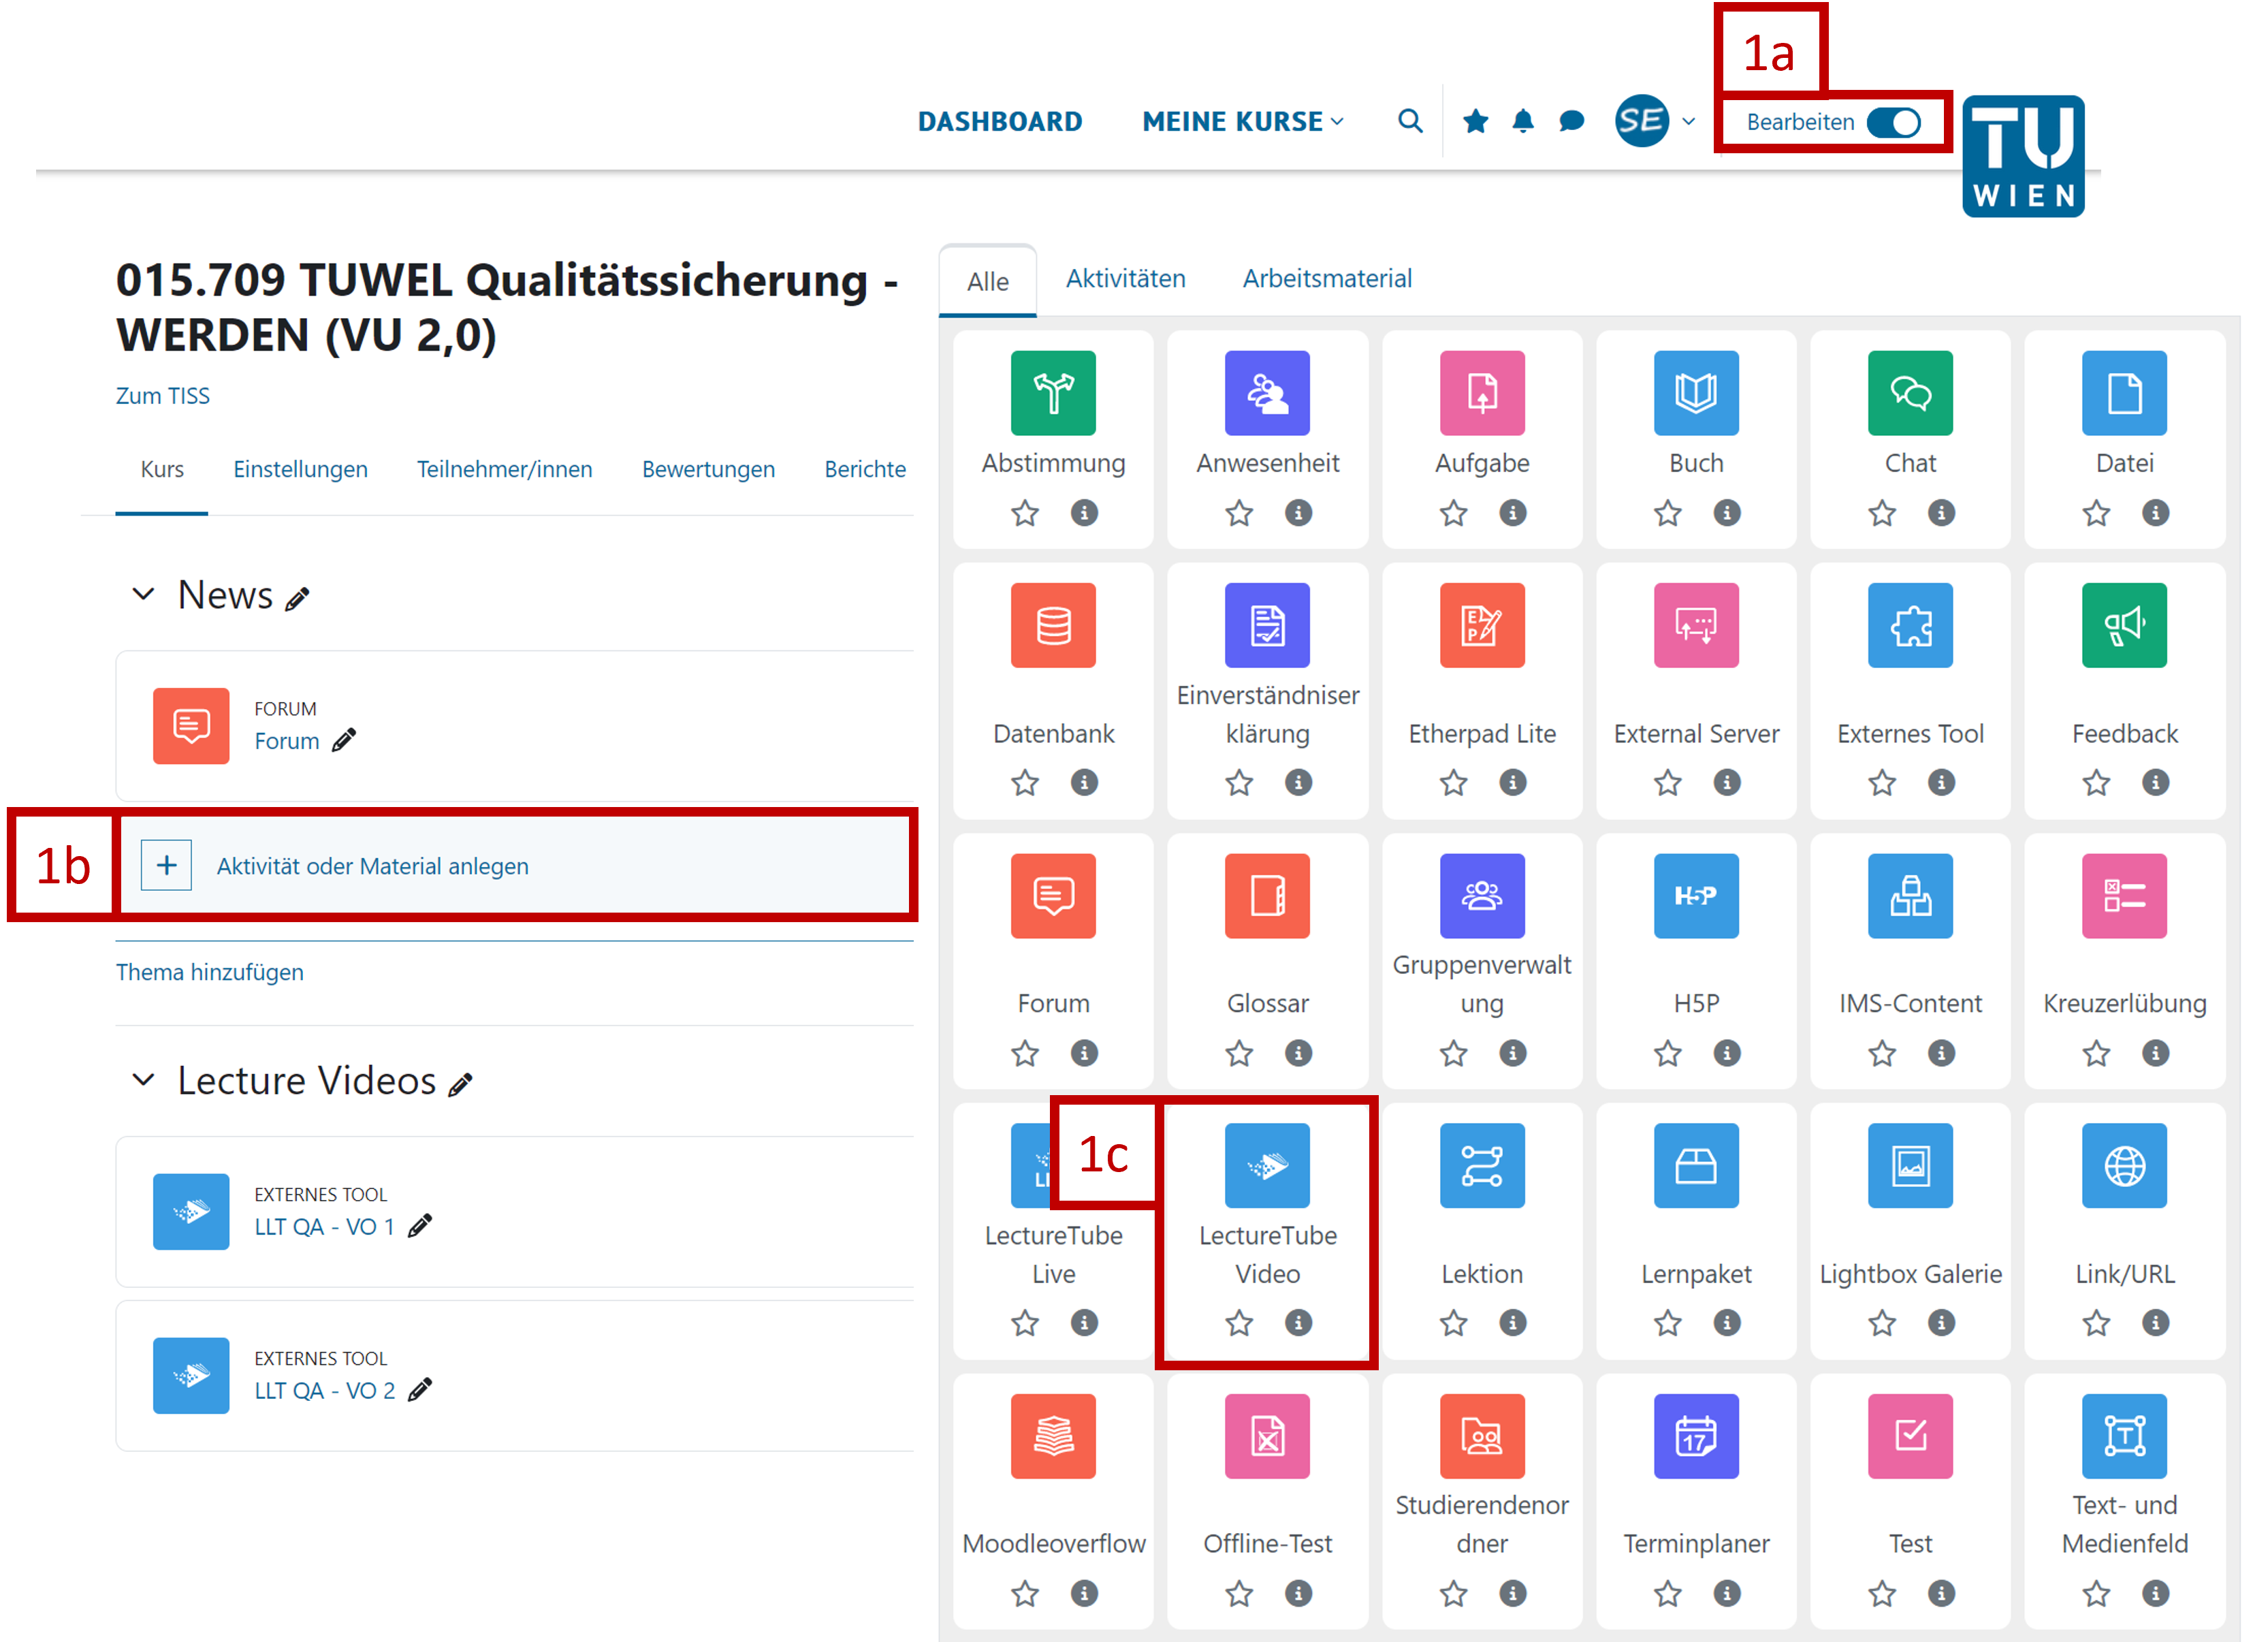Screen dimensions: 2268x1642
Task: Pick the Moodleoverflow icon
Action: pos(1053,1436)
